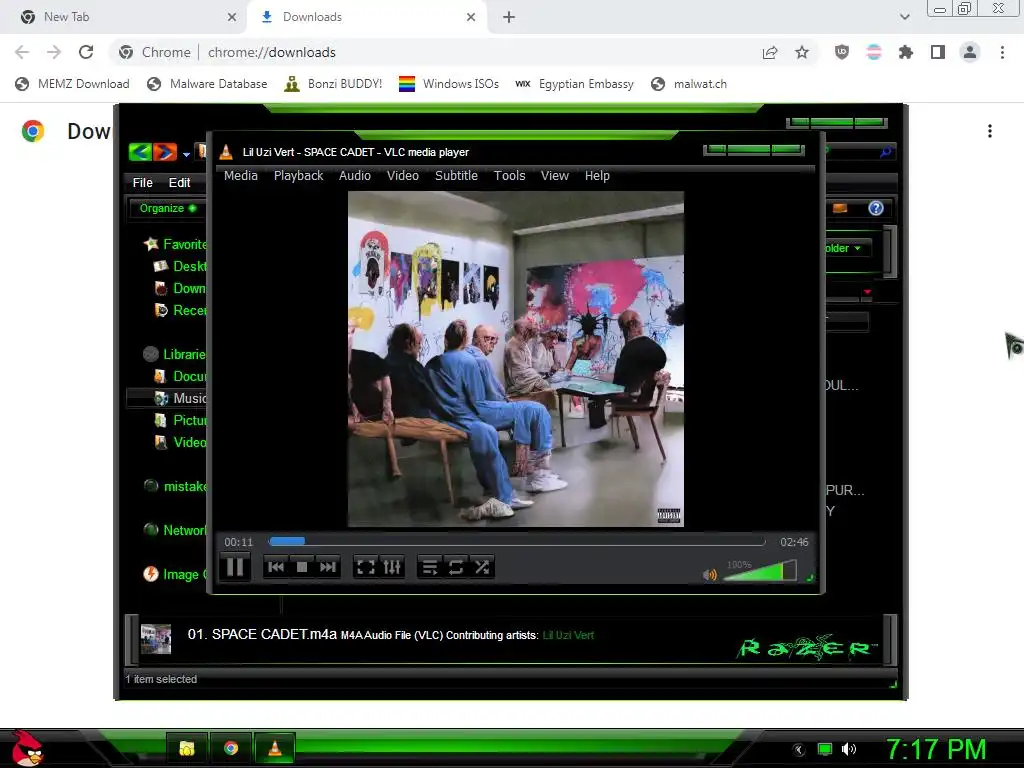Viewport: 1024px width, 768px height.
Task: Open the folder arrange-by dropdown in Explorer
Action: click(x=846, y=248)
